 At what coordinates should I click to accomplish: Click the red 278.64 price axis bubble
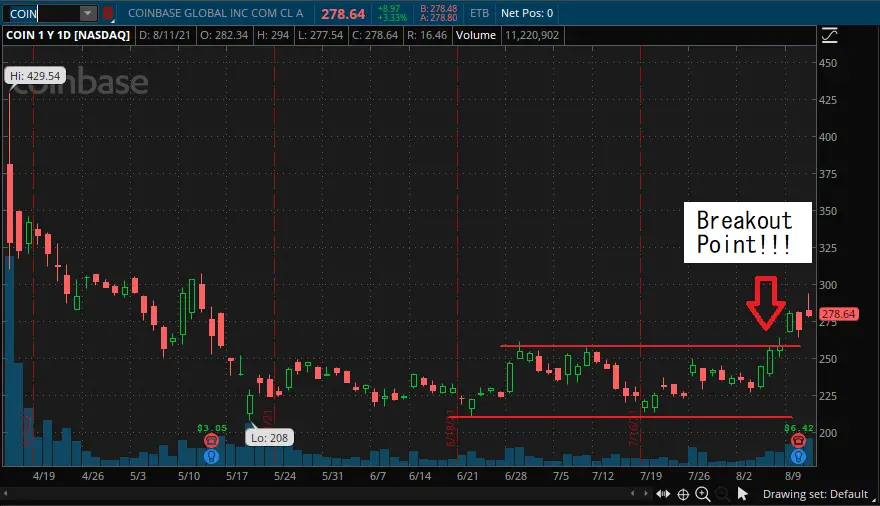tap(838, 314)
